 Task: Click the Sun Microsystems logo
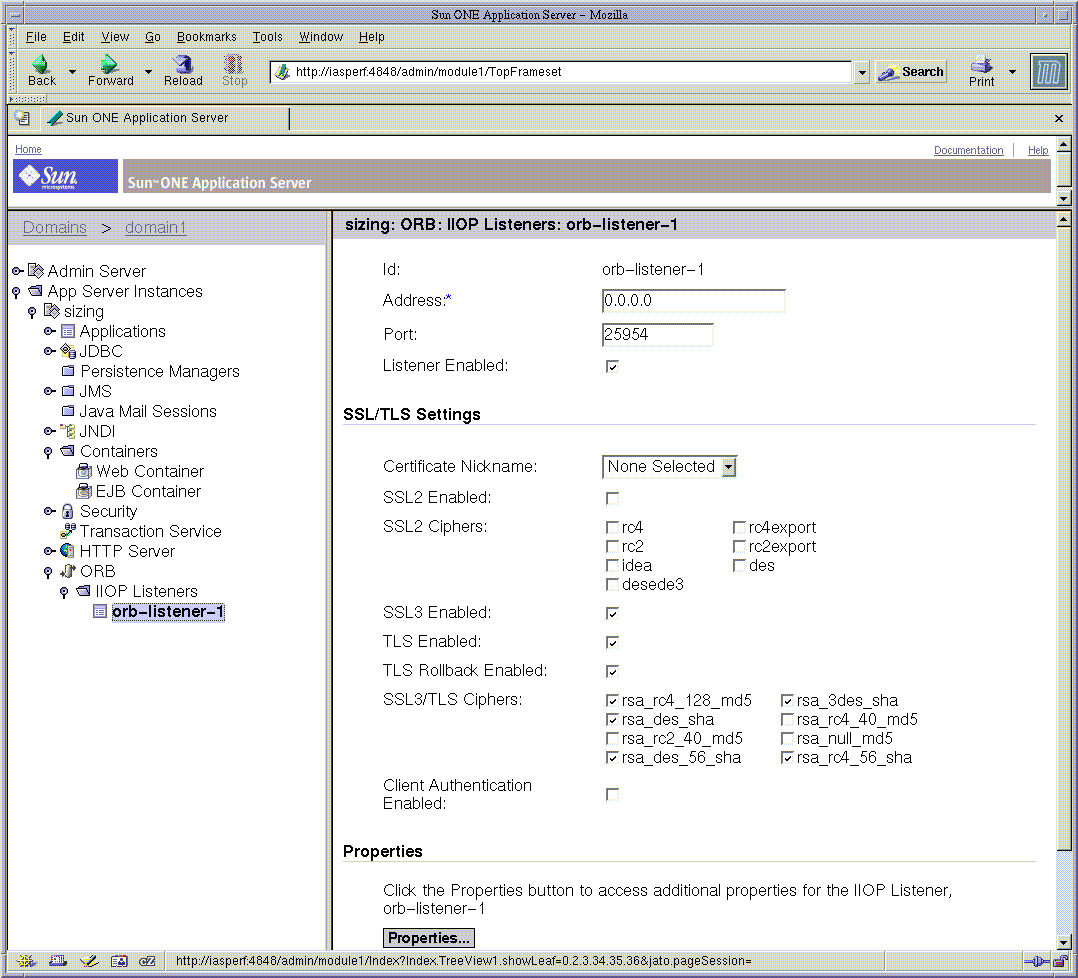coord(65,176)
